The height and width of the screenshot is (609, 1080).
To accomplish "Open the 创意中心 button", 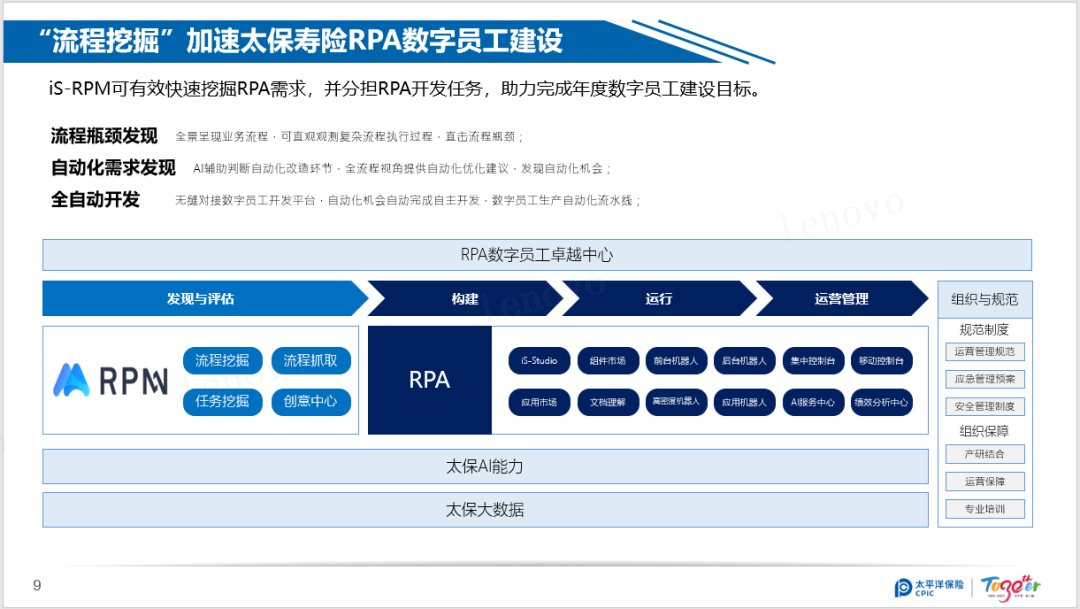I will click(311, 402).
